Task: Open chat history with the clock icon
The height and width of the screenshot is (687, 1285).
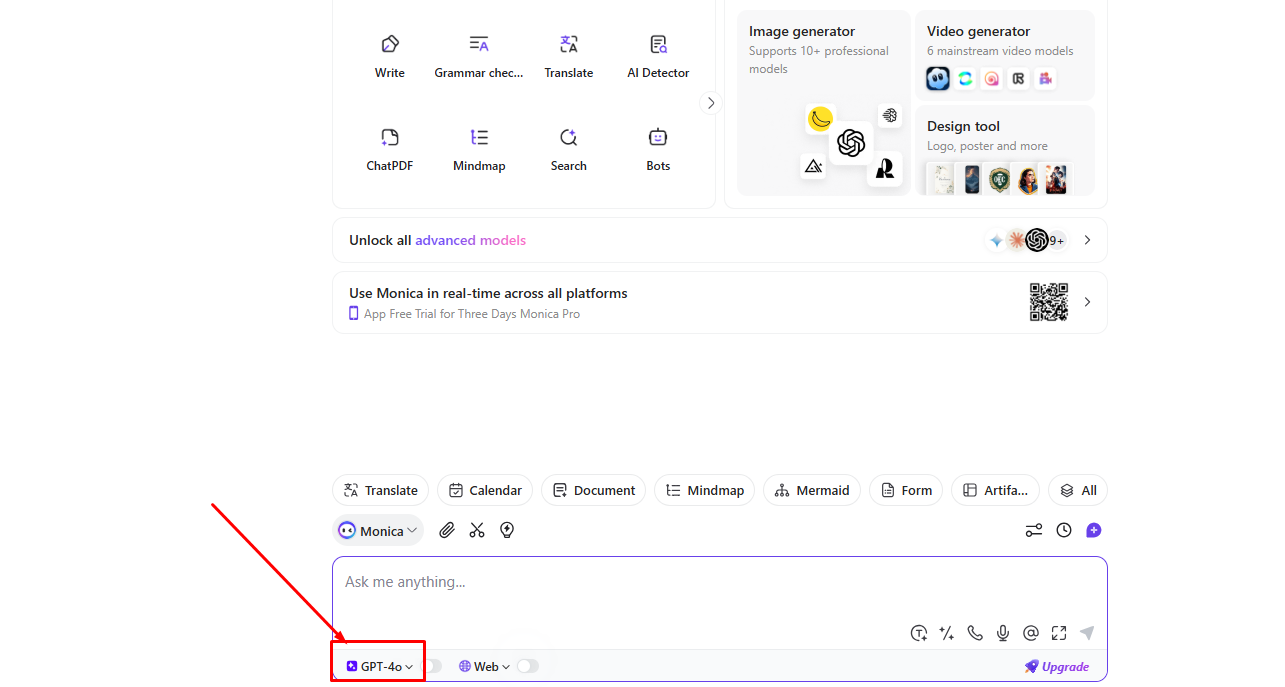Action: 1063,530
